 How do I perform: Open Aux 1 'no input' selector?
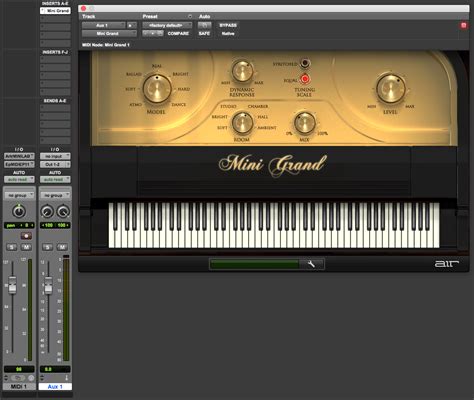click(55, 156)
